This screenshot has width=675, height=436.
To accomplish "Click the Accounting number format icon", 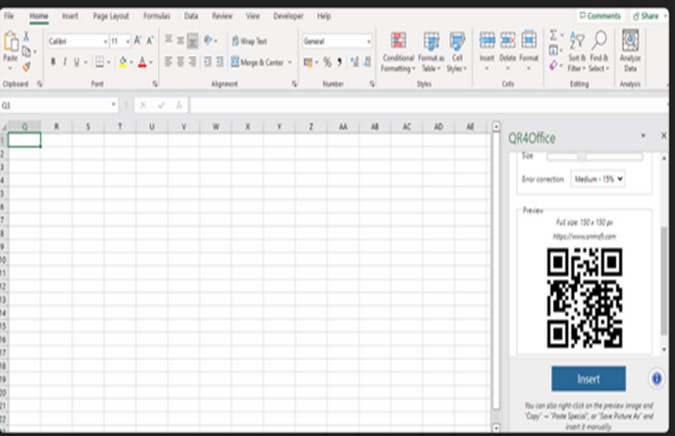I will coord(308,62).
